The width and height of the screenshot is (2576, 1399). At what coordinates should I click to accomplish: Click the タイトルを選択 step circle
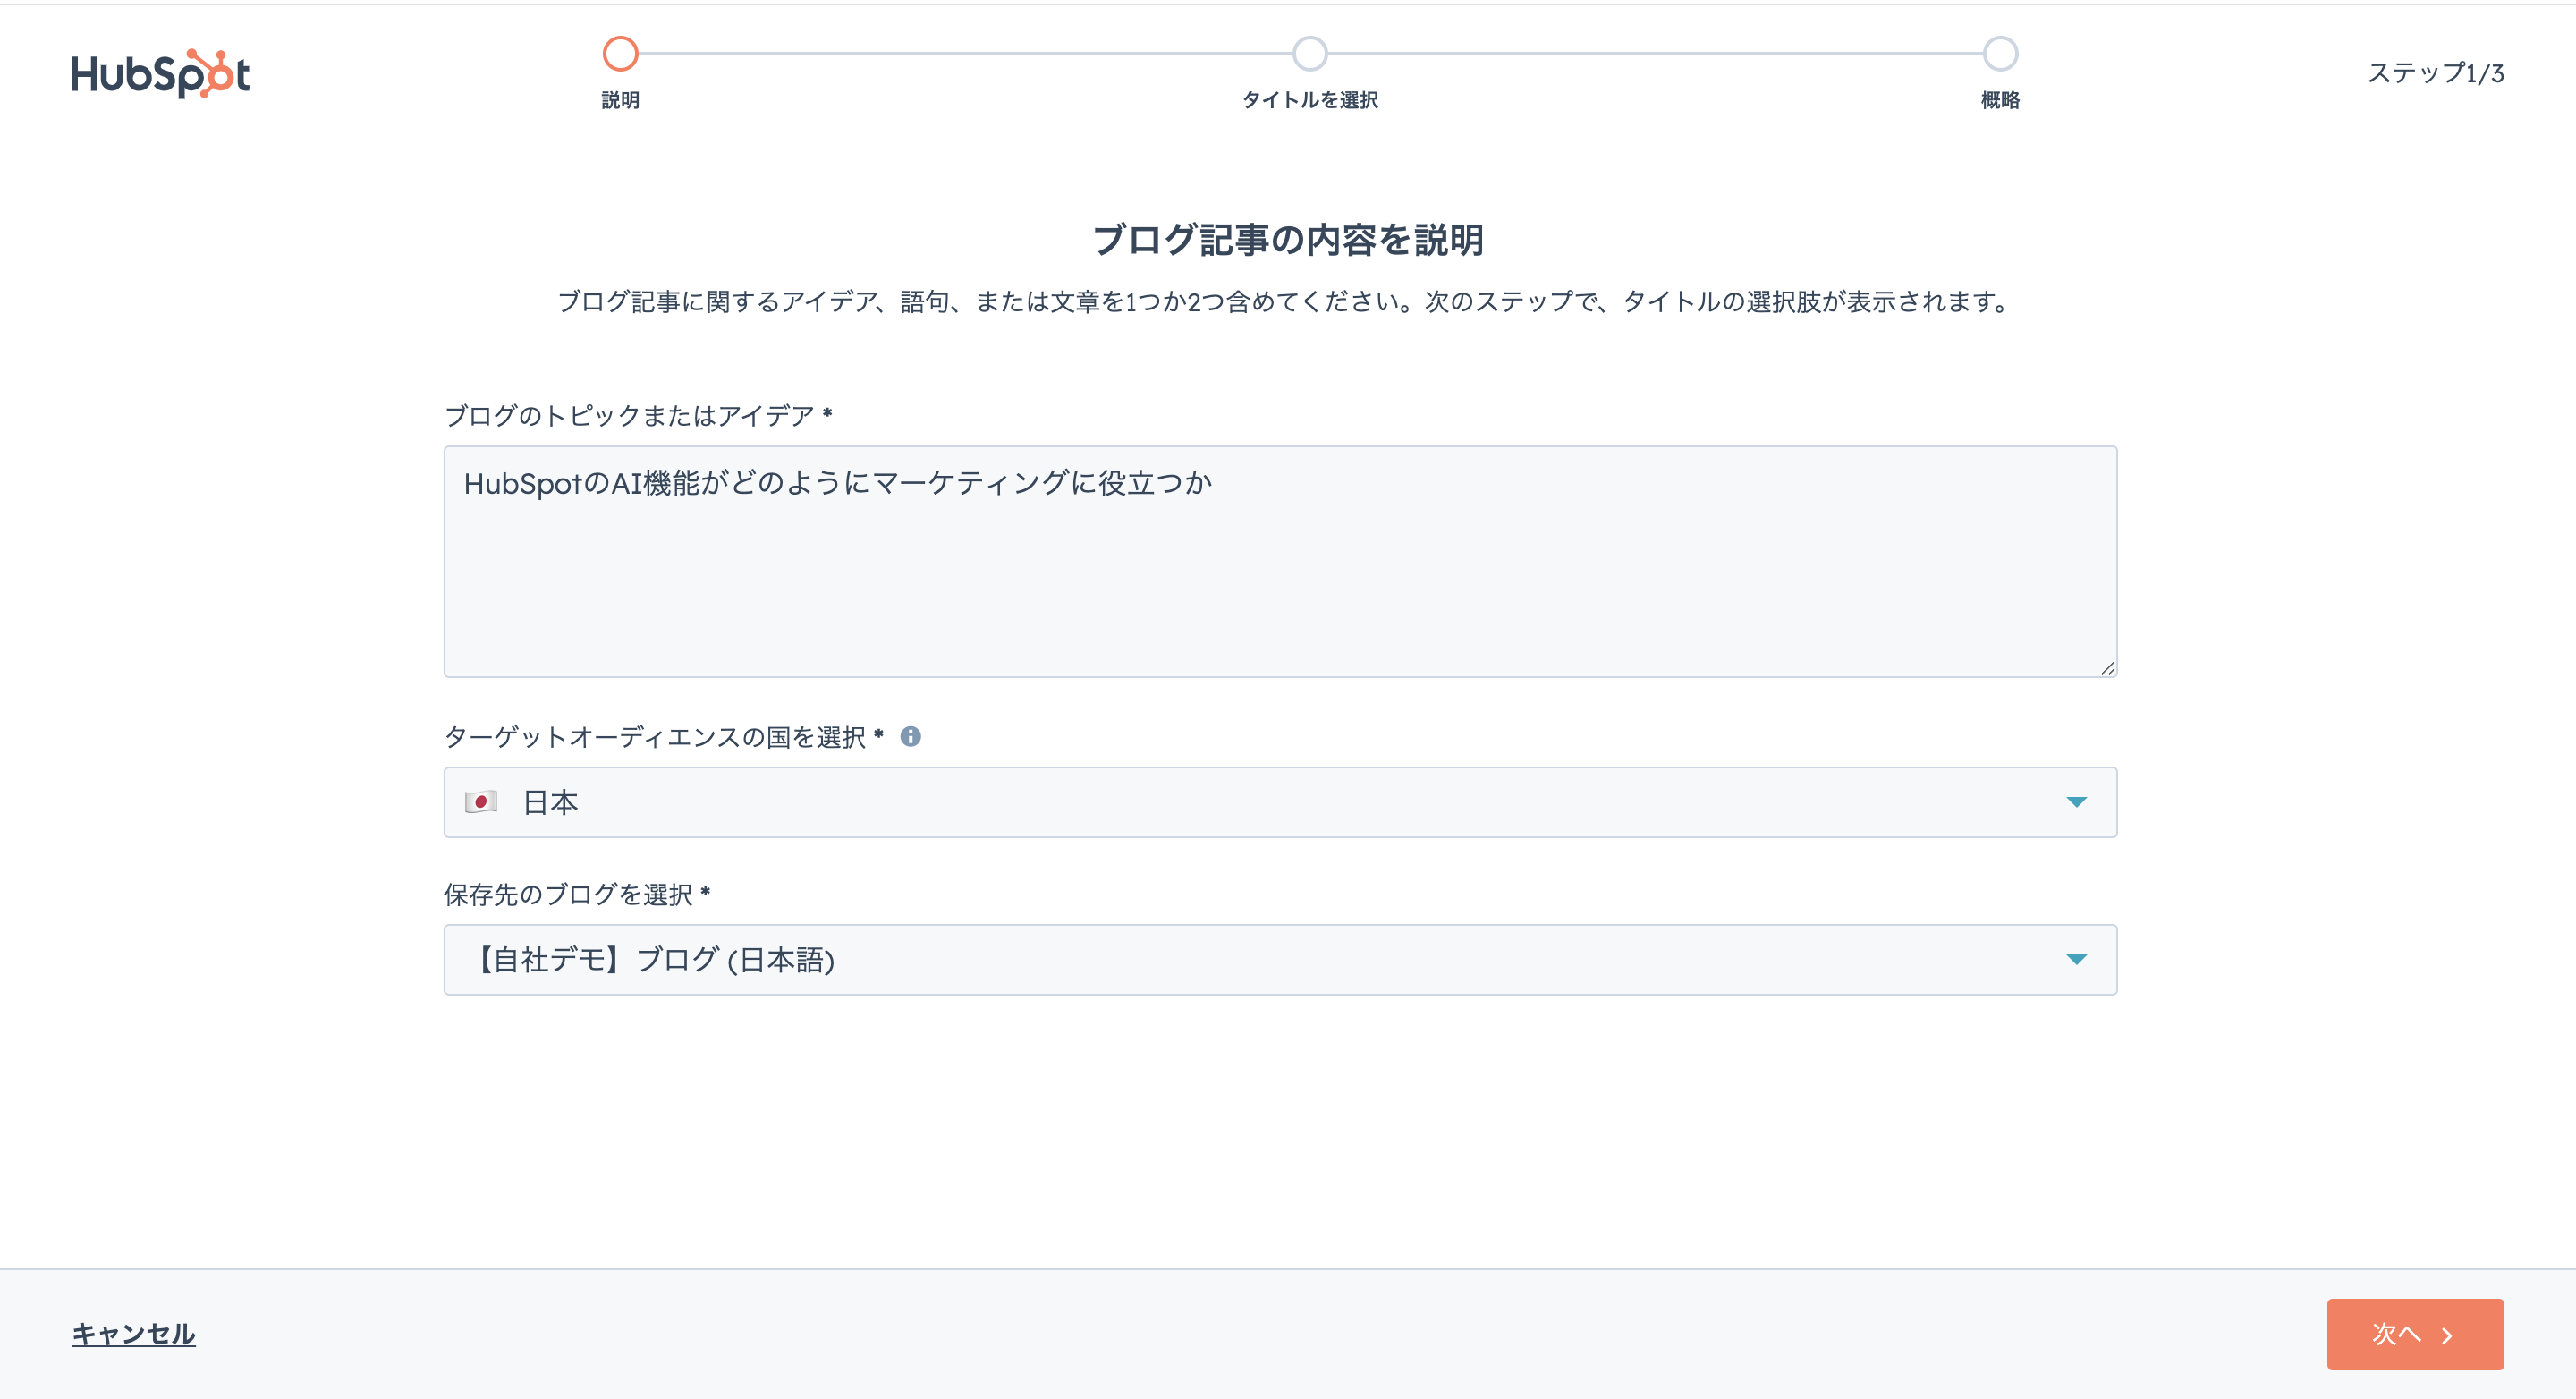[x=1309, y=54]
